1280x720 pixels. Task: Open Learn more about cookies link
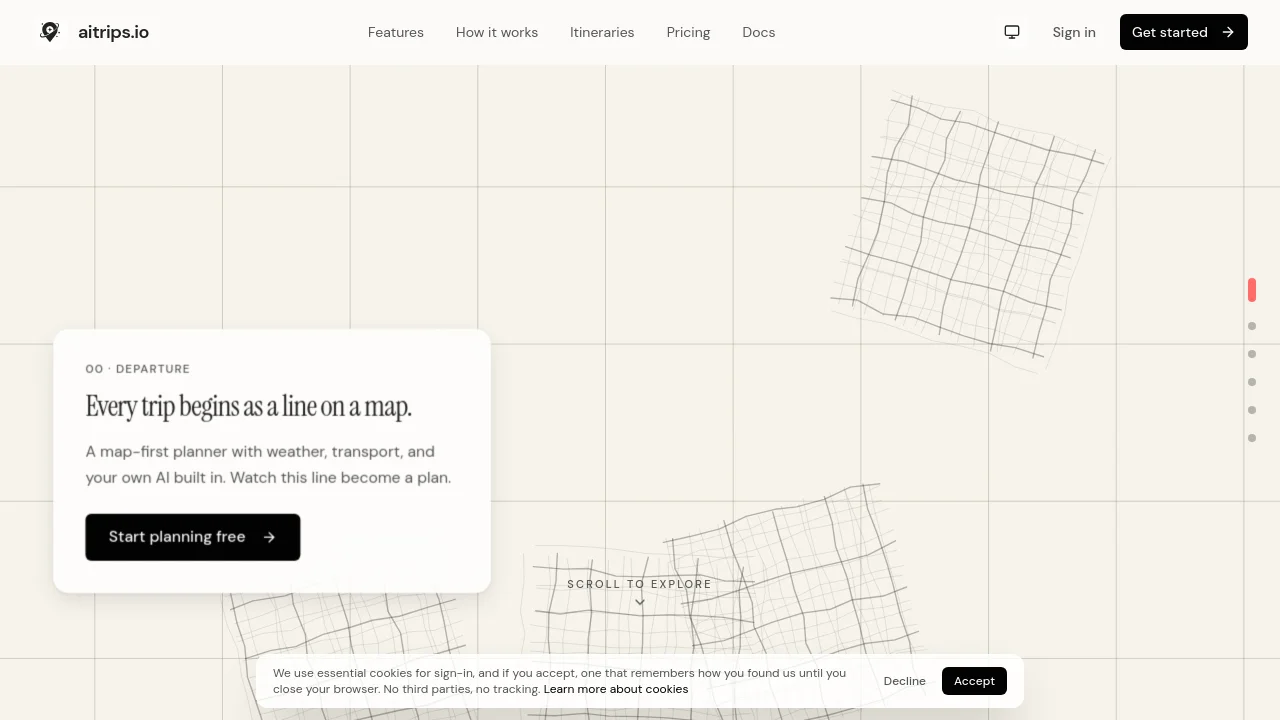[x=616, y=689]
